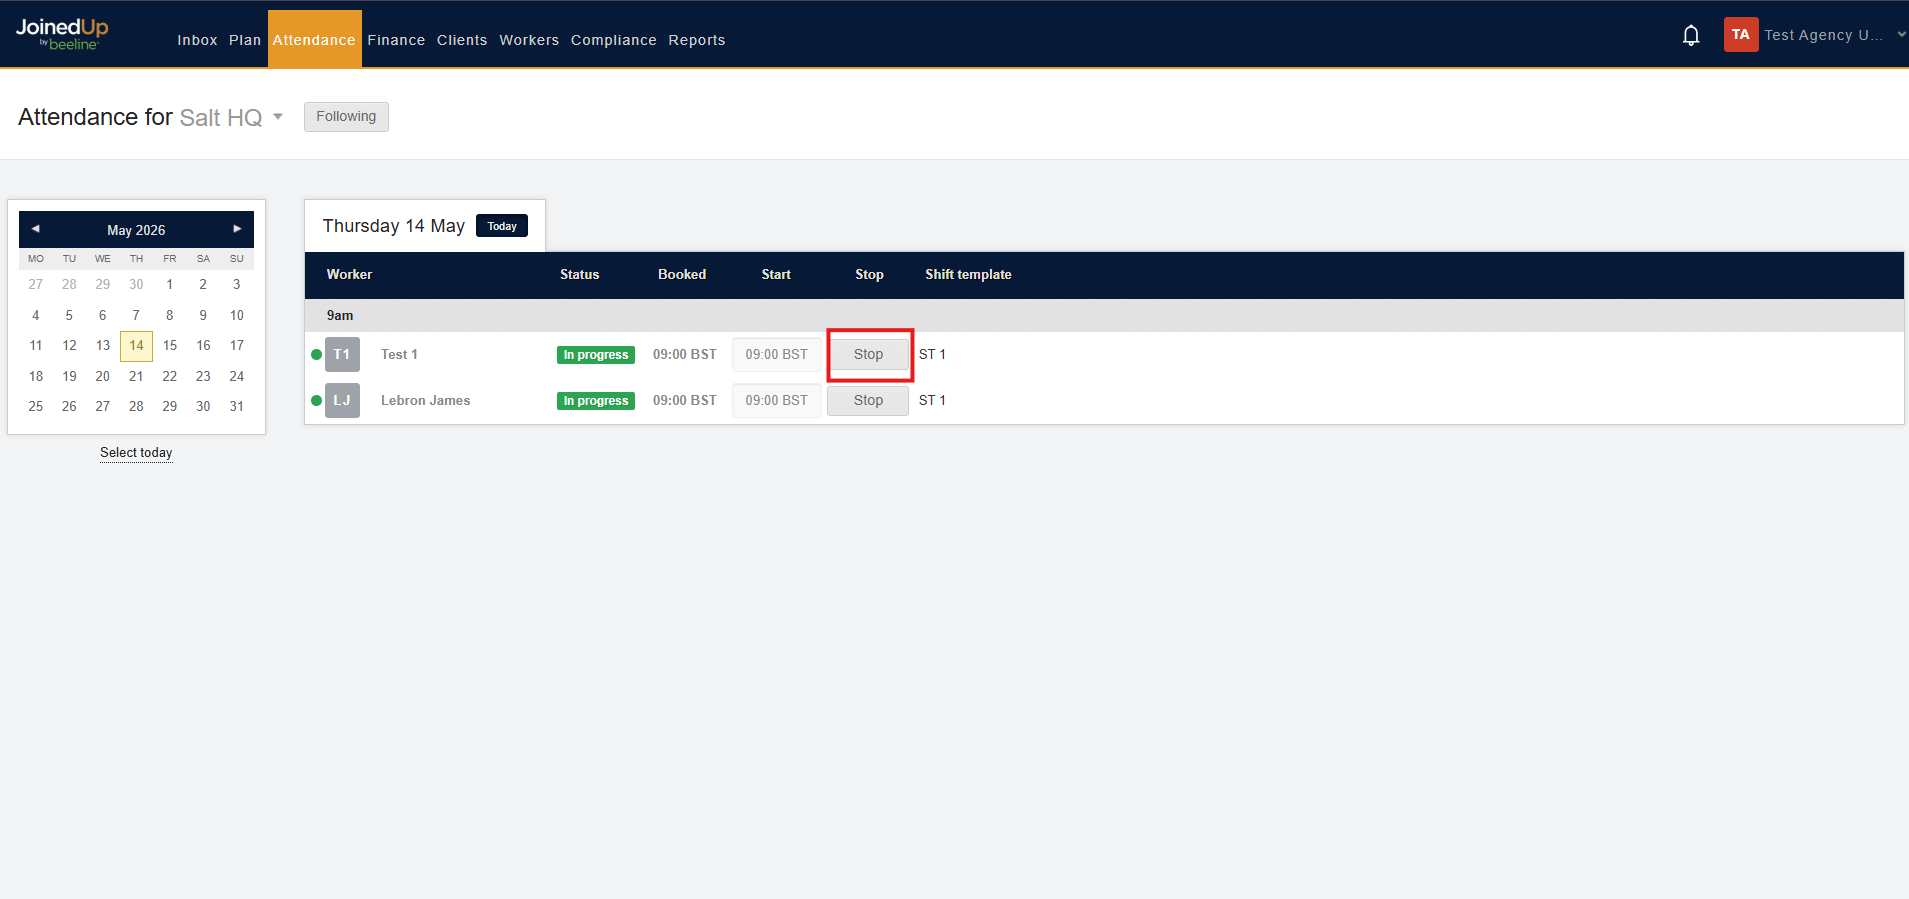Image resolution: width=1909 pixels, height=899 pixels.
Task: Click the Worker column header
Action: pos(349,274)
